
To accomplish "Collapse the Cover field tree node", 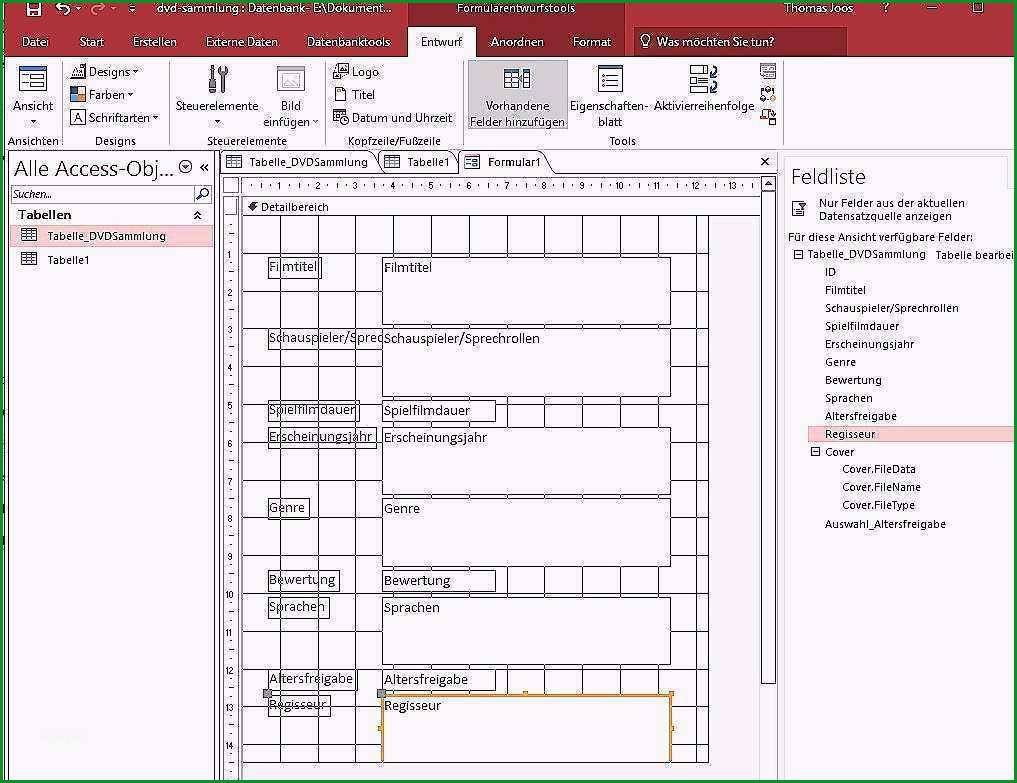I will pyautogui.click(x=815, y=452).
